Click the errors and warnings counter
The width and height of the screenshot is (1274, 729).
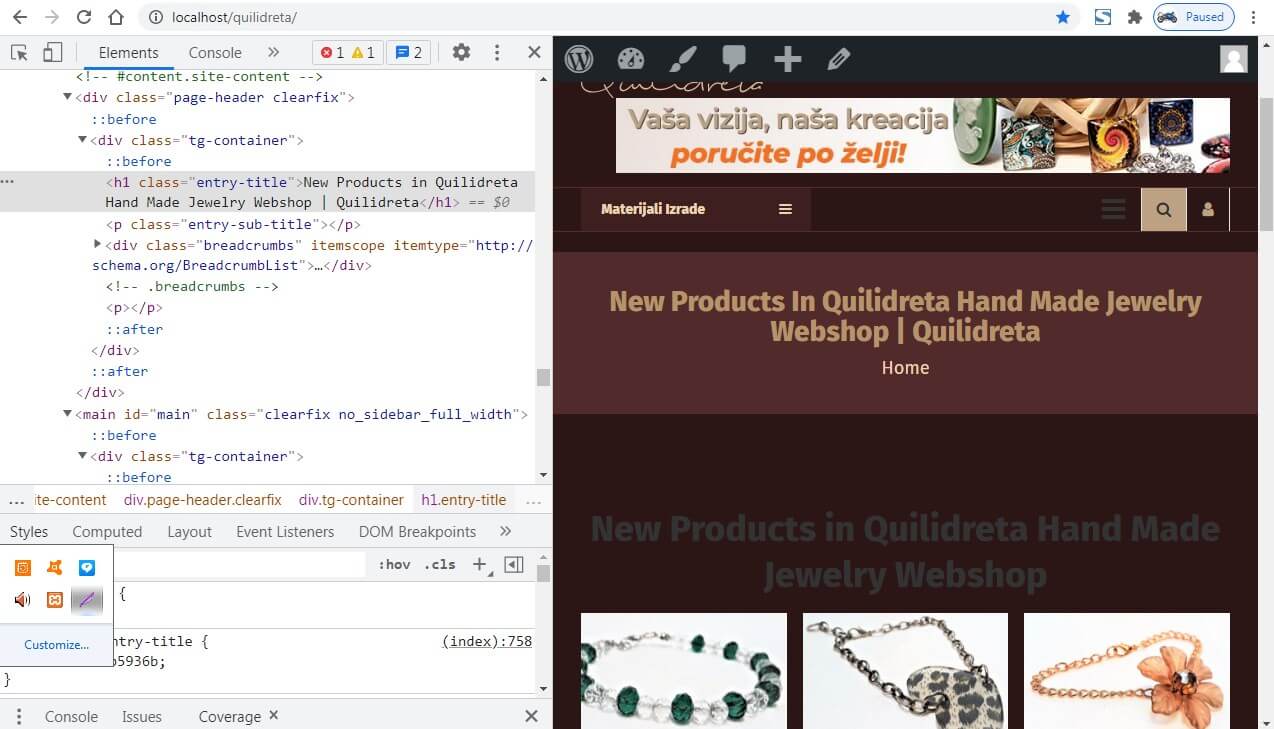[348, 53]
